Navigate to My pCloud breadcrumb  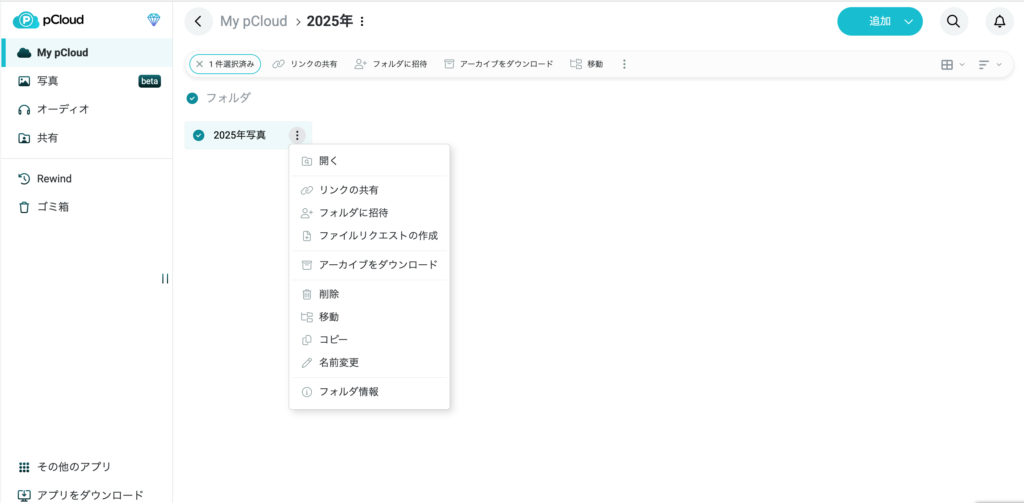point(253,21)
